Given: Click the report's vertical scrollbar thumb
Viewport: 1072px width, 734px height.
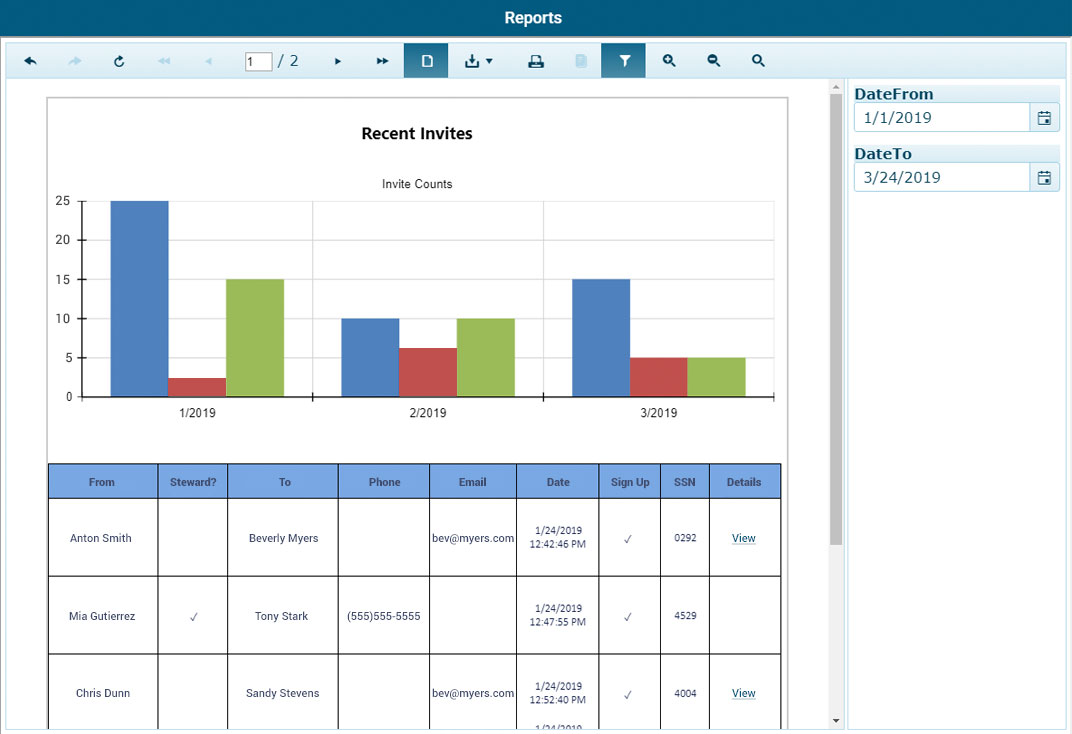Looking at the screenshot, I should pyautogui.click(x=836, y=320).
